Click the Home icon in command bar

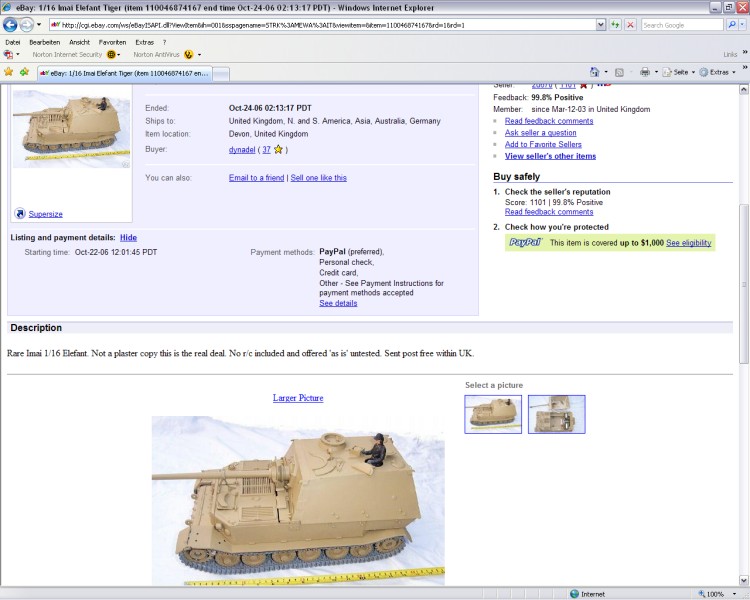coord(594,72)
